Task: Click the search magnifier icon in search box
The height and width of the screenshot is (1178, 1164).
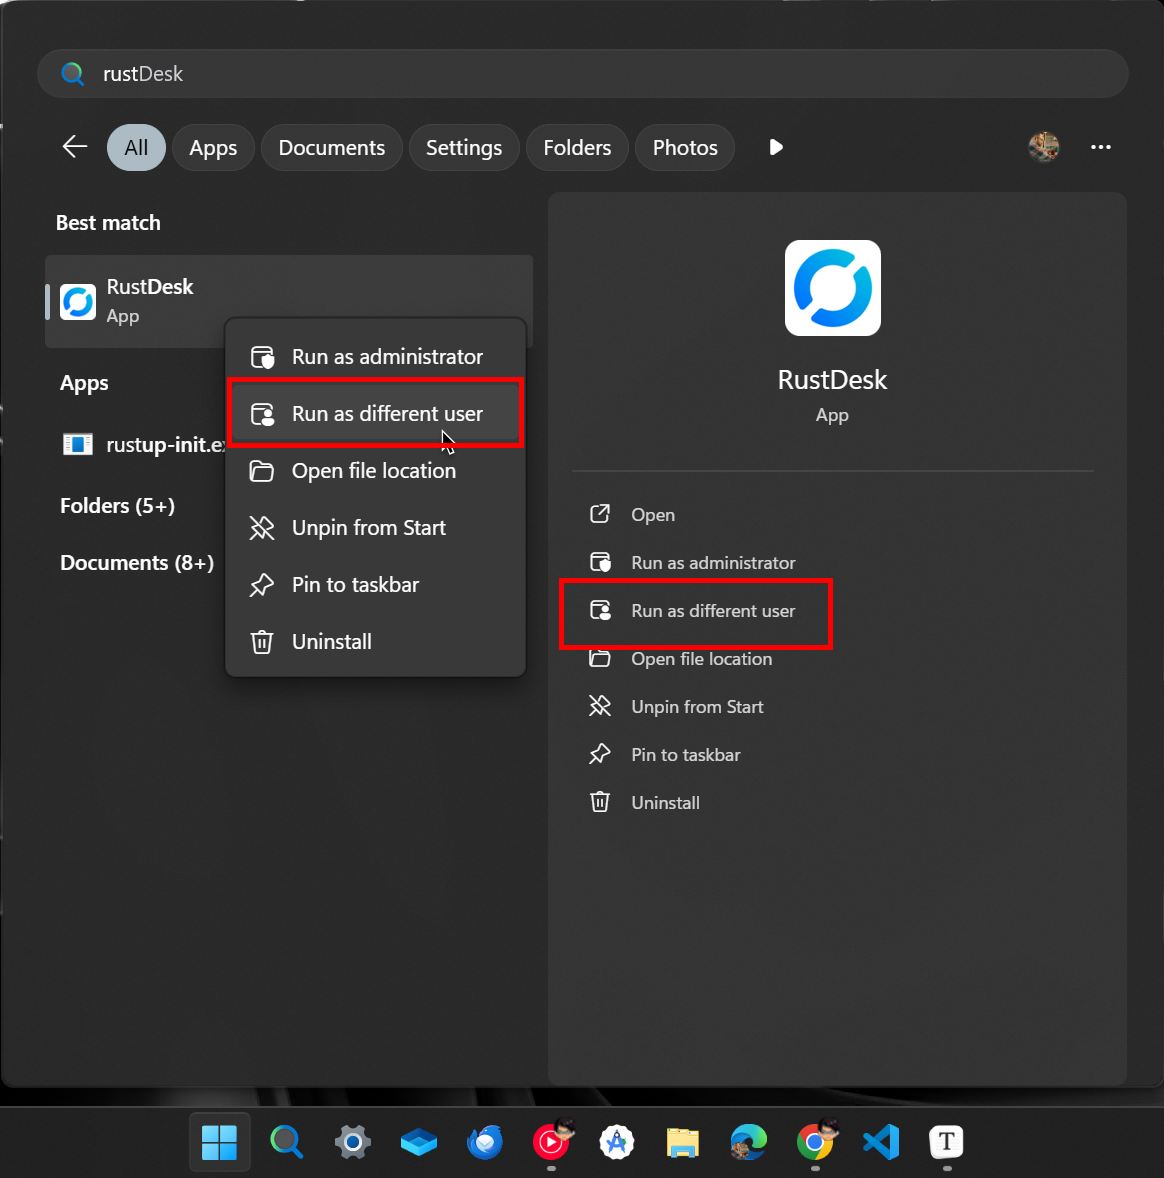Action: (73, 74)
